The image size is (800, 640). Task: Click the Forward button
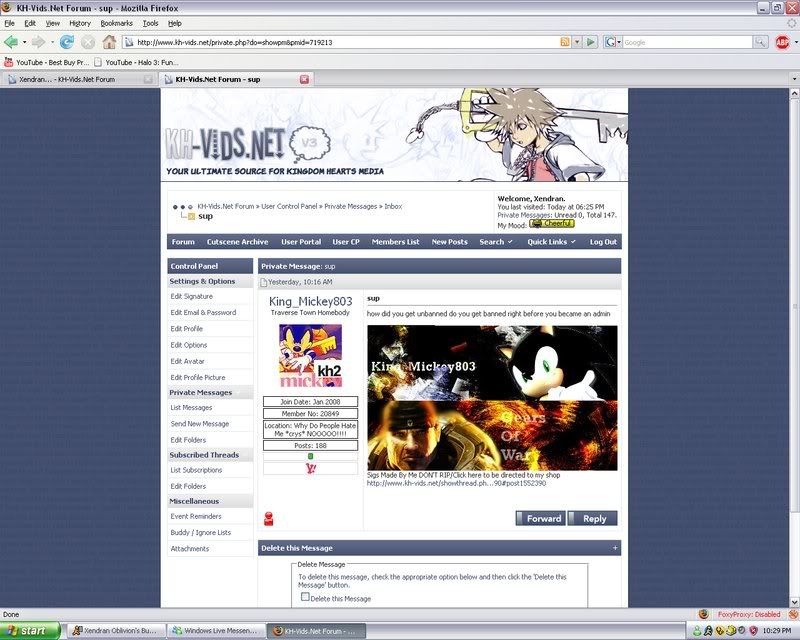pos(540,519)
